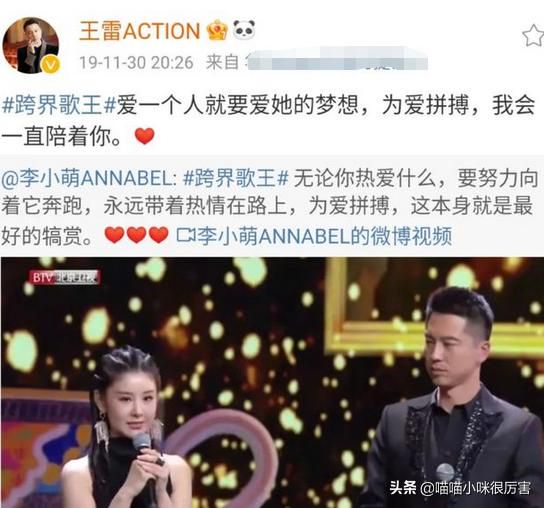This screenshot has width=544, height=508.
Task: Click the blurred source text after 来自
Action: (x=337, y=61)
